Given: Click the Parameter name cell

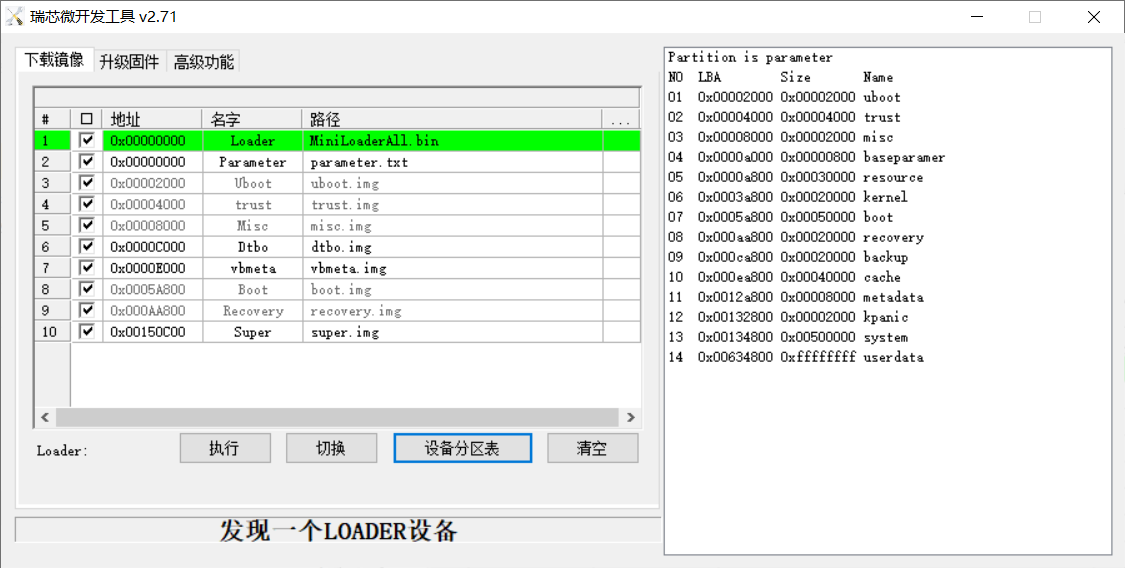Looking at the screenshot, I should [253, 162].
